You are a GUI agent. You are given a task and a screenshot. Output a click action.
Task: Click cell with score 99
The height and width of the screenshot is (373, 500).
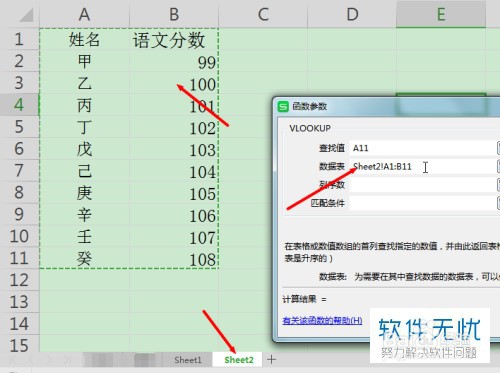[174, 62]
